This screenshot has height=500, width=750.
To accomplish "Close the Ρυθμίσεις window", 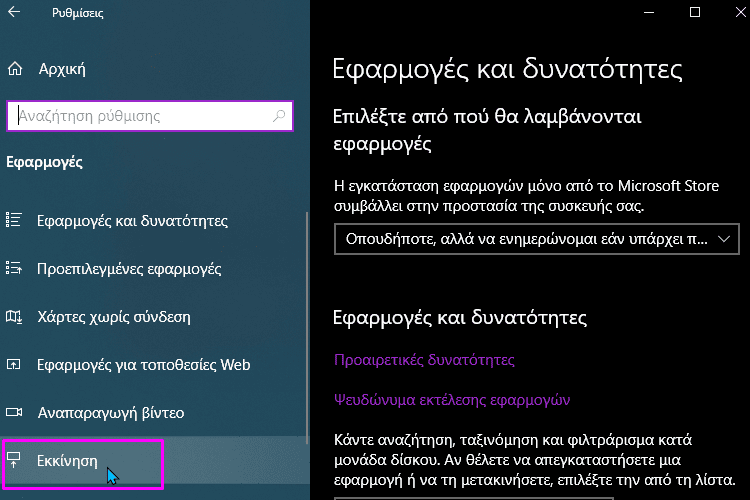I will pos(740,12).
